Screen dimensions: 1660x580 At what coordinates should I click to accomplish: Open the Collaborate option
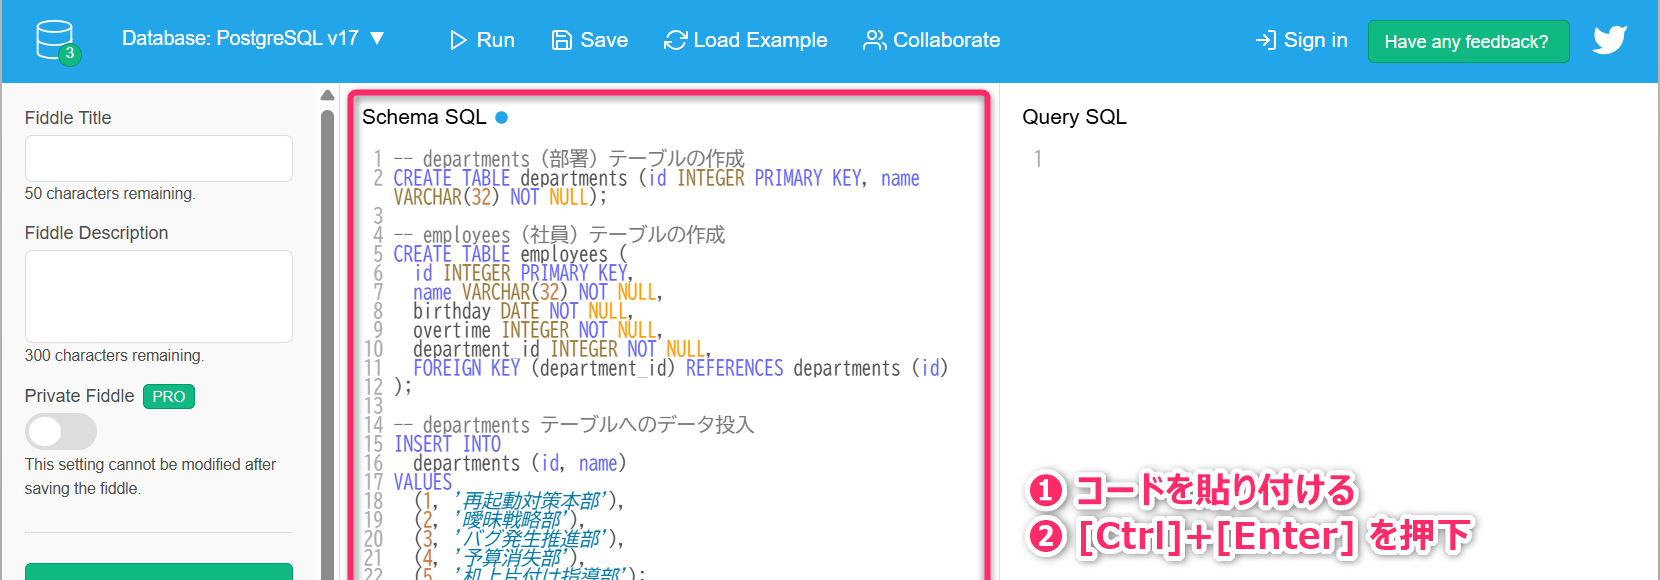[x=931, y=40]
